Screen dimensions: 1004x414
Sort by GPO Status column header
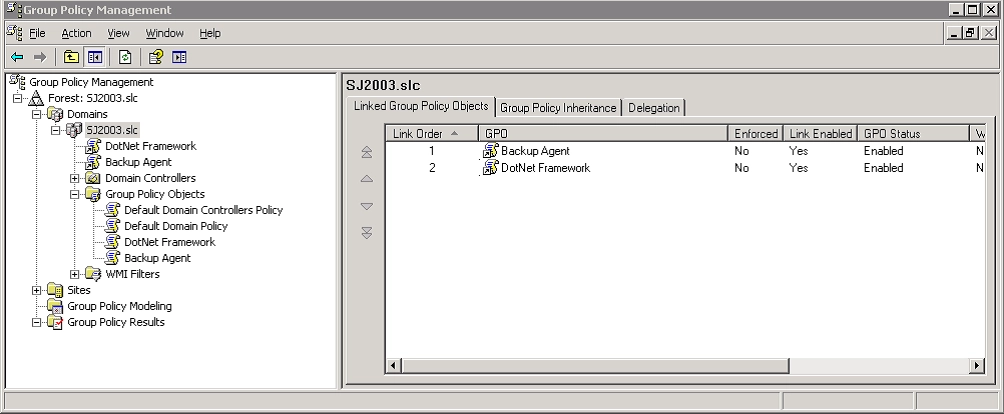tap(914, 134)
